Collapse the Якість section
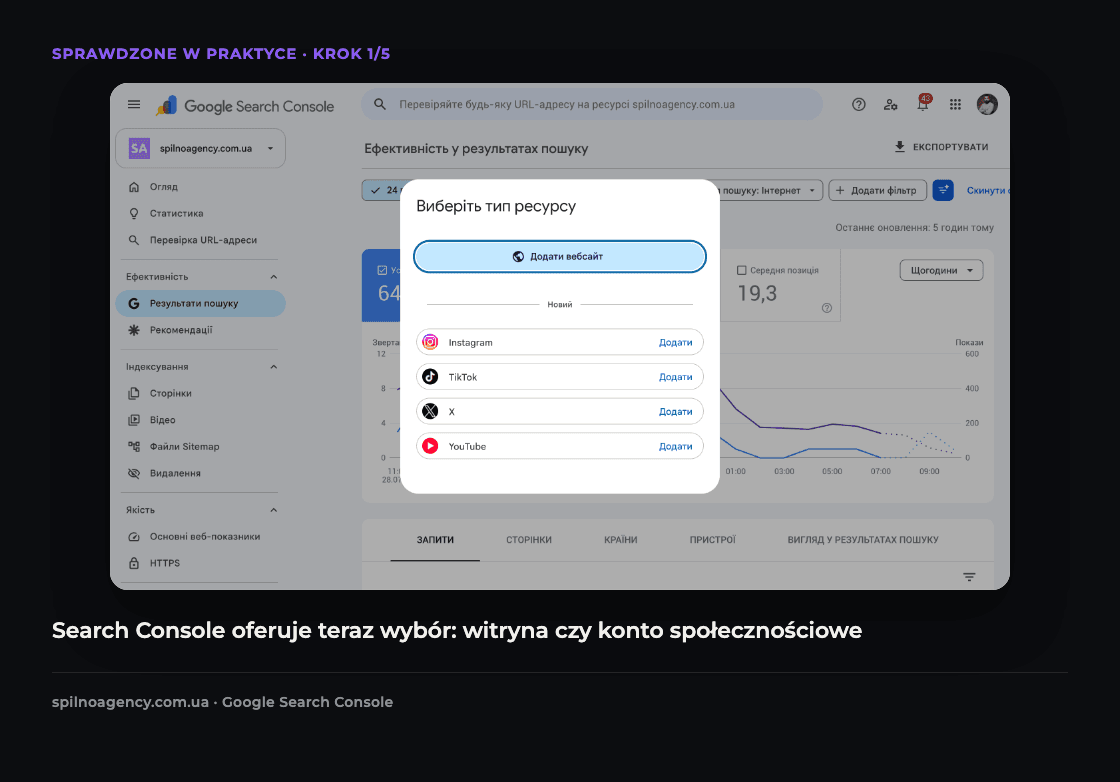 [273, 510]
